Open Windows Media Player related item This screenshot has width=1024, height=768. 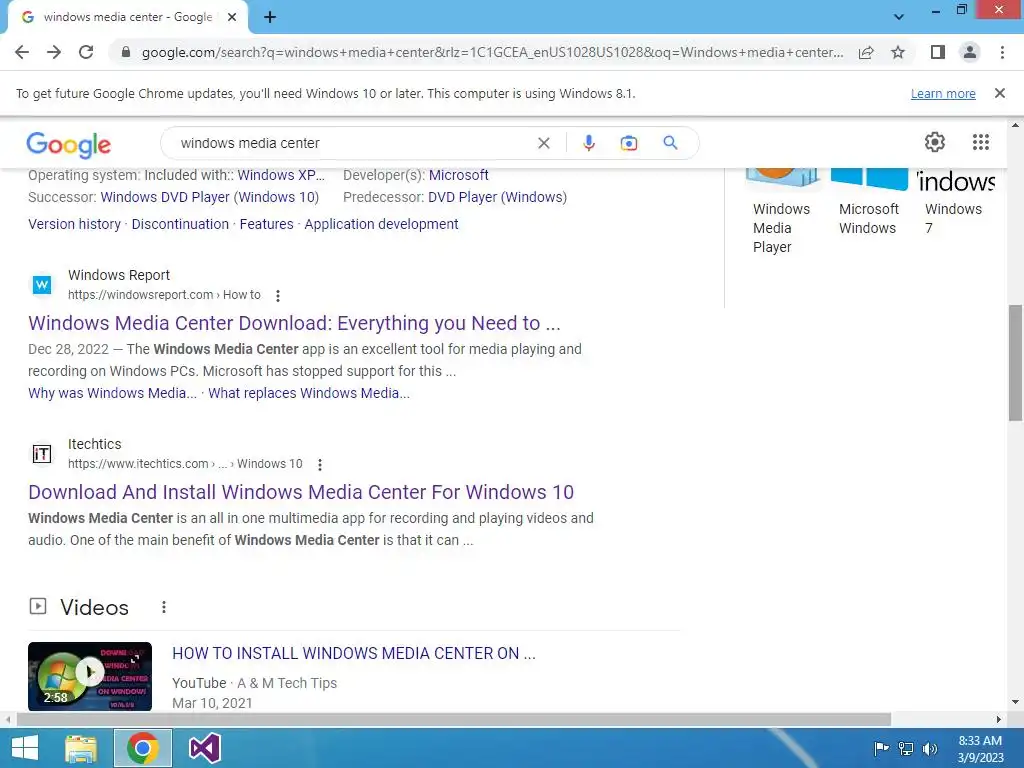pos(782,210)
